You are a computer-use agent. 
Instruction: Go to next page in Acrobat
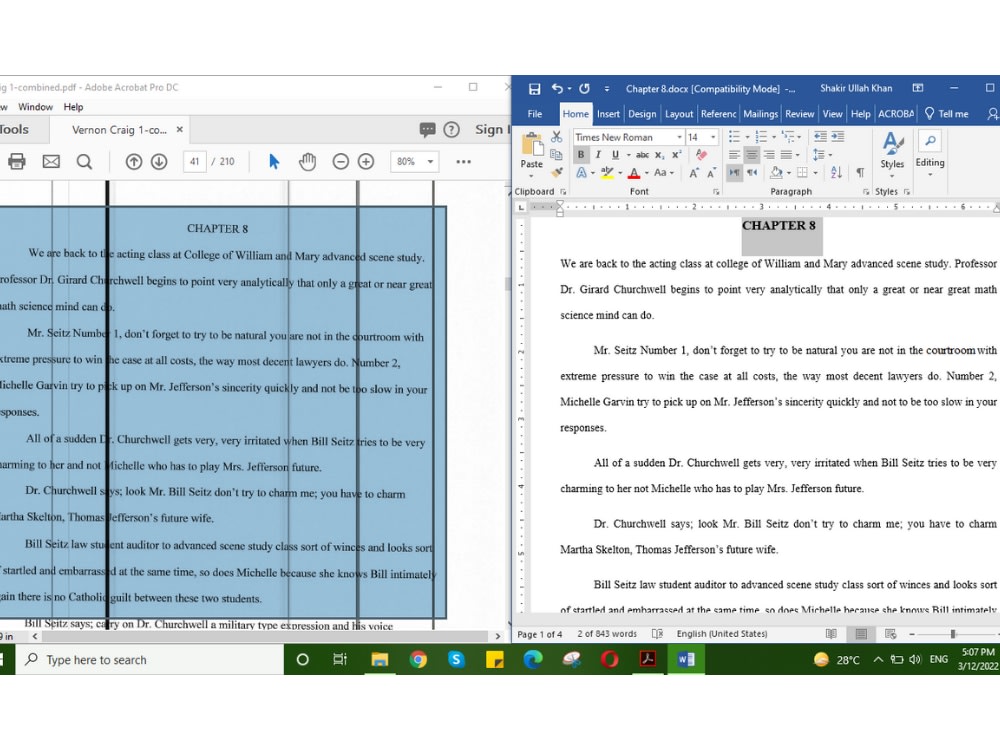[x=159, y=161]
